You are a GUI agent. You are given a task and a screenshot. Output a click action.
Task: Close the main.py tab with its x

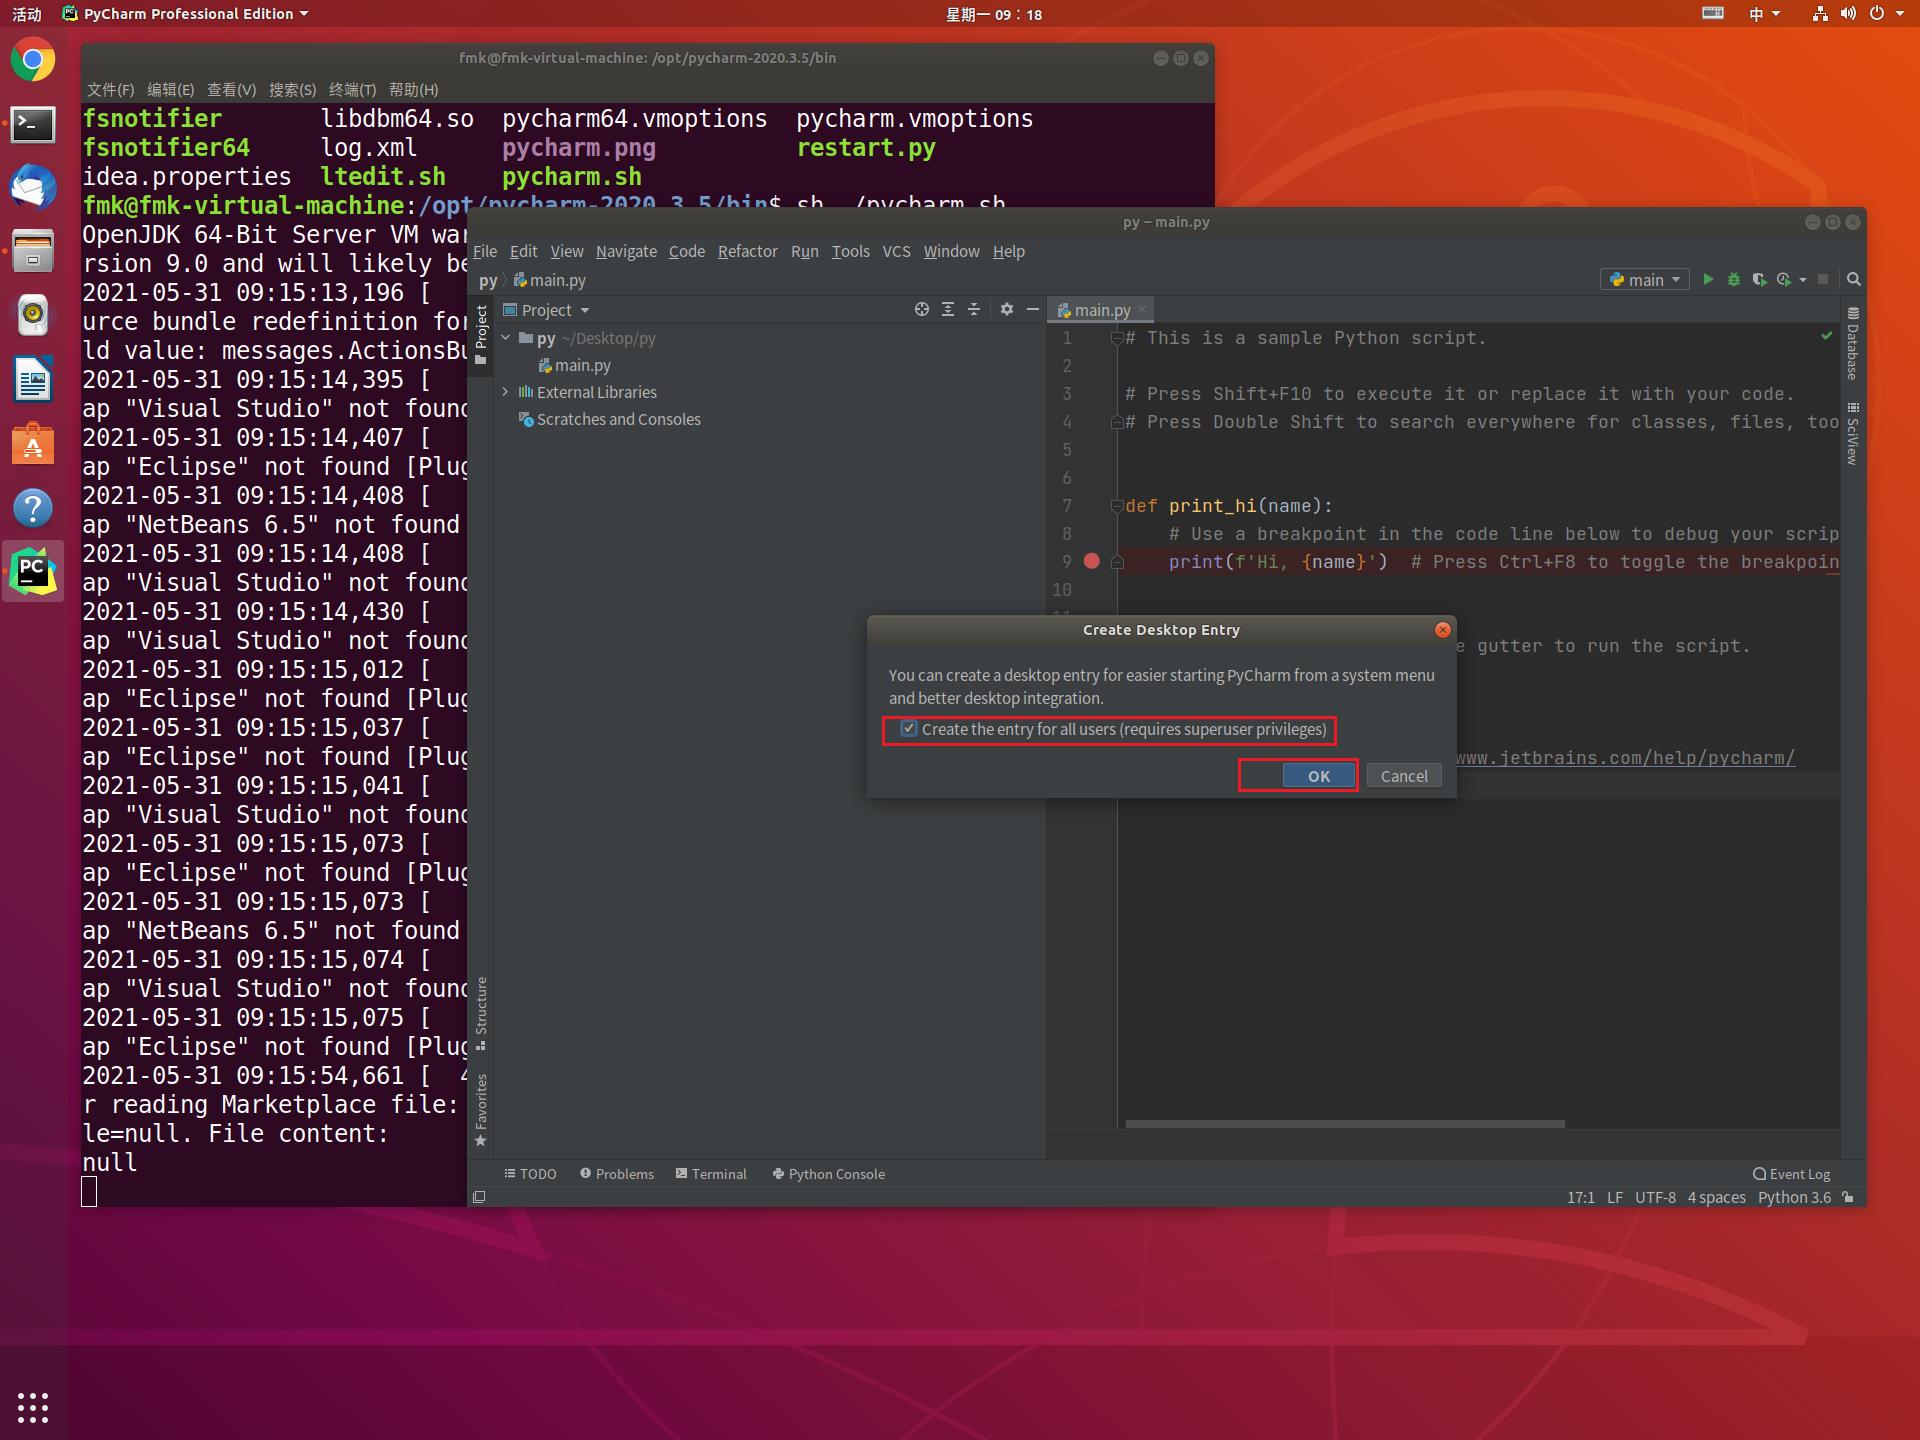pos(1143,310)
